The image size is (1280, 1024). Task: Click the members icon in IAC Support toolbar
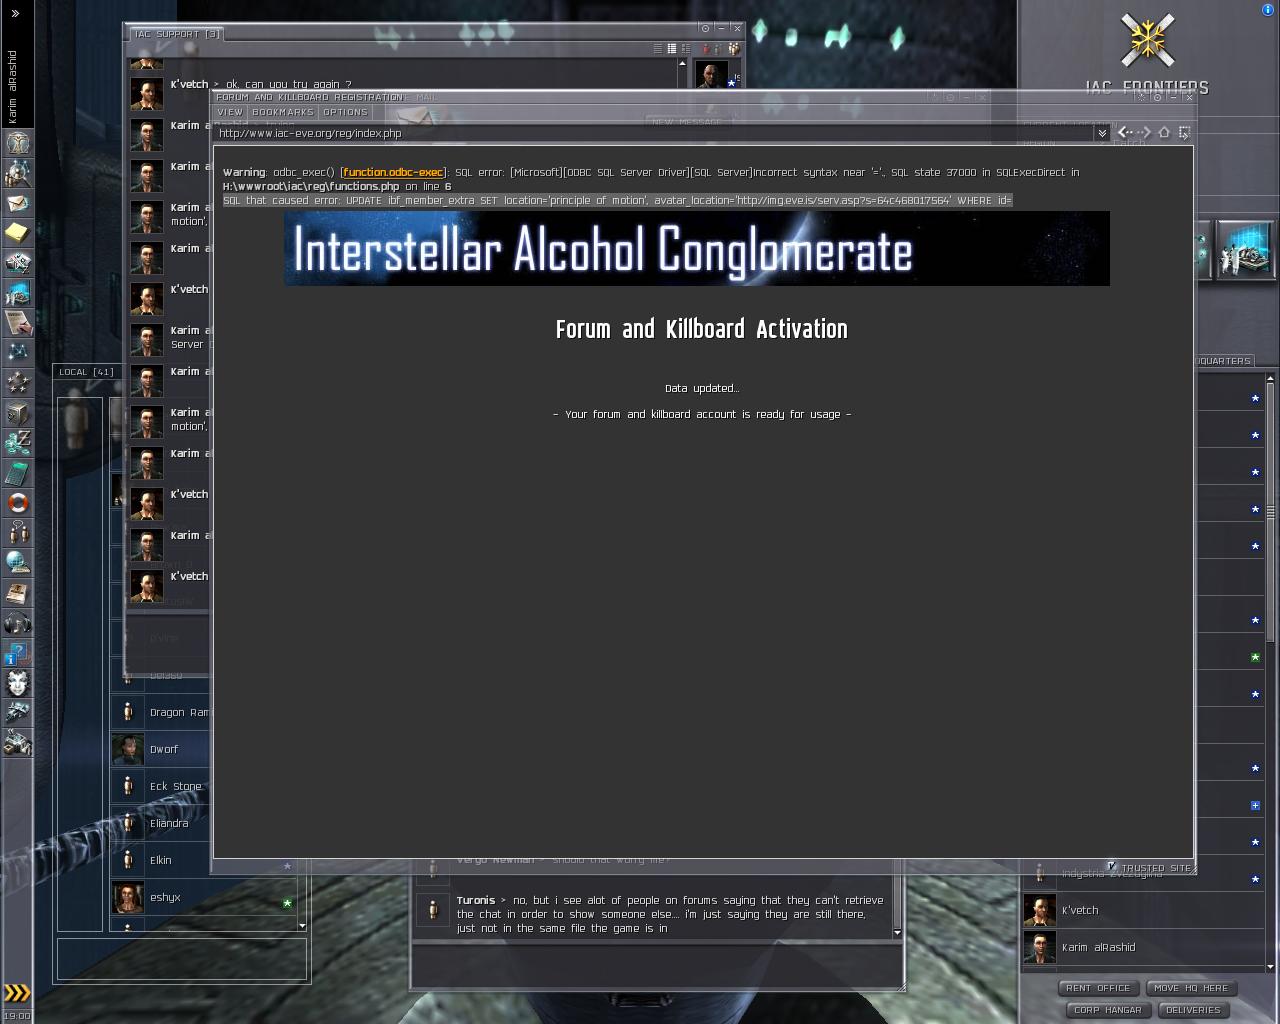(x=733, y=48)
